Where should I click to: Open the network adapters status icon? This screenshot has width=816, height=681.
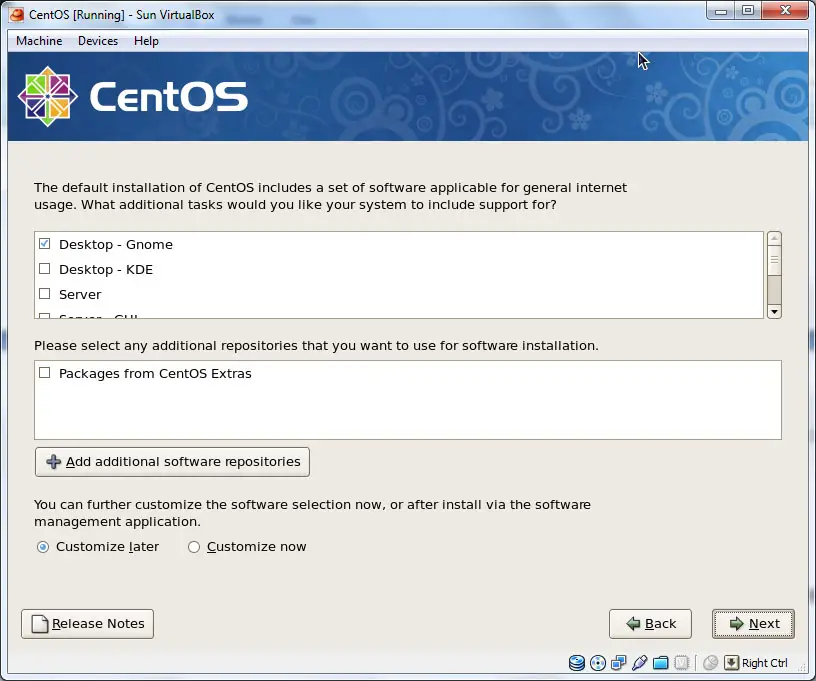(619, 663)
